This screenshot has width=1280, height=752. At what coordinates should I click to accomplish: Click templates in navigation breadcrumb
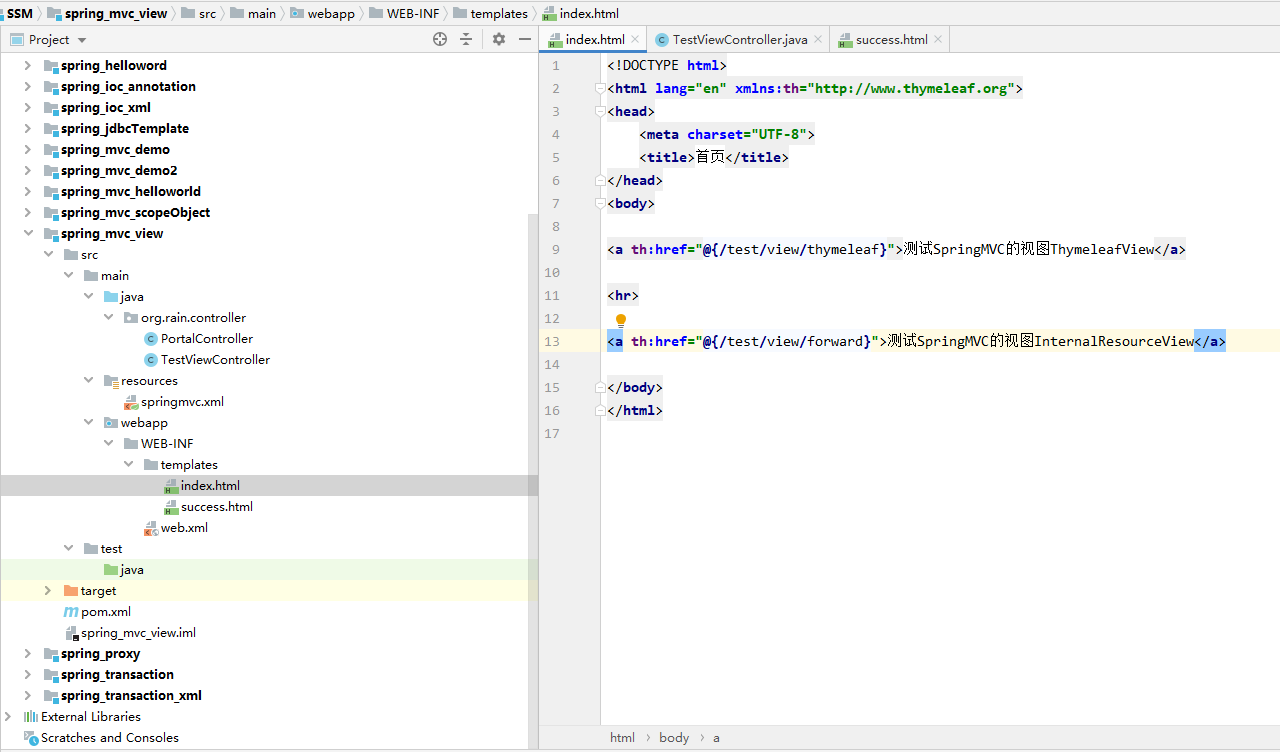click(x=499, y=13)
